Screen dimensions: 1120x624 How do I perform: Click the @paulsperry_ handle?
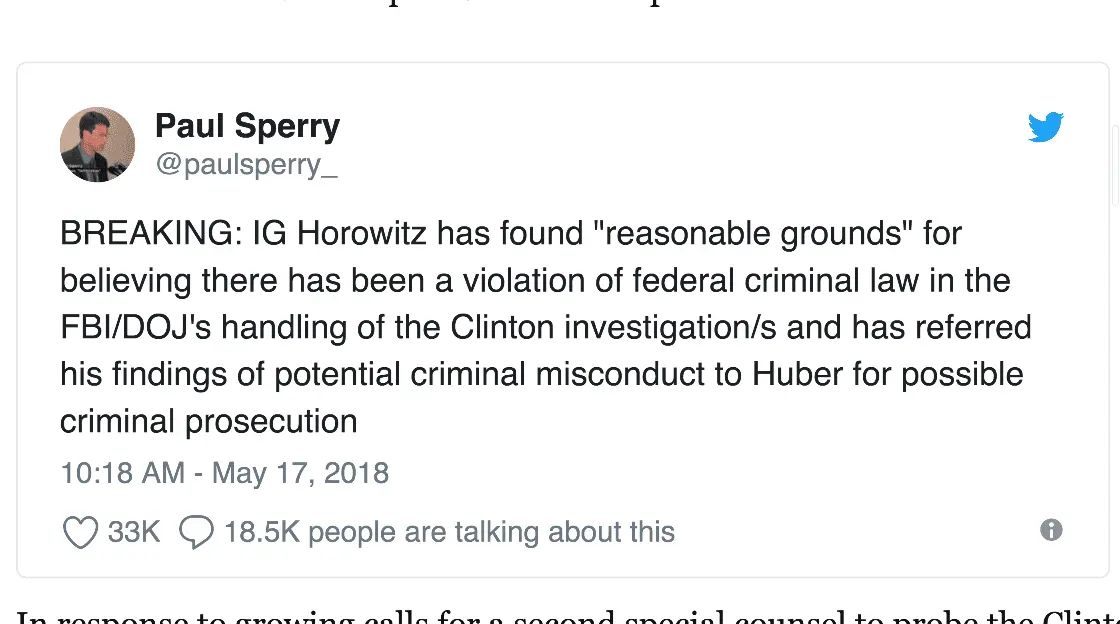(x=246, y=163)
